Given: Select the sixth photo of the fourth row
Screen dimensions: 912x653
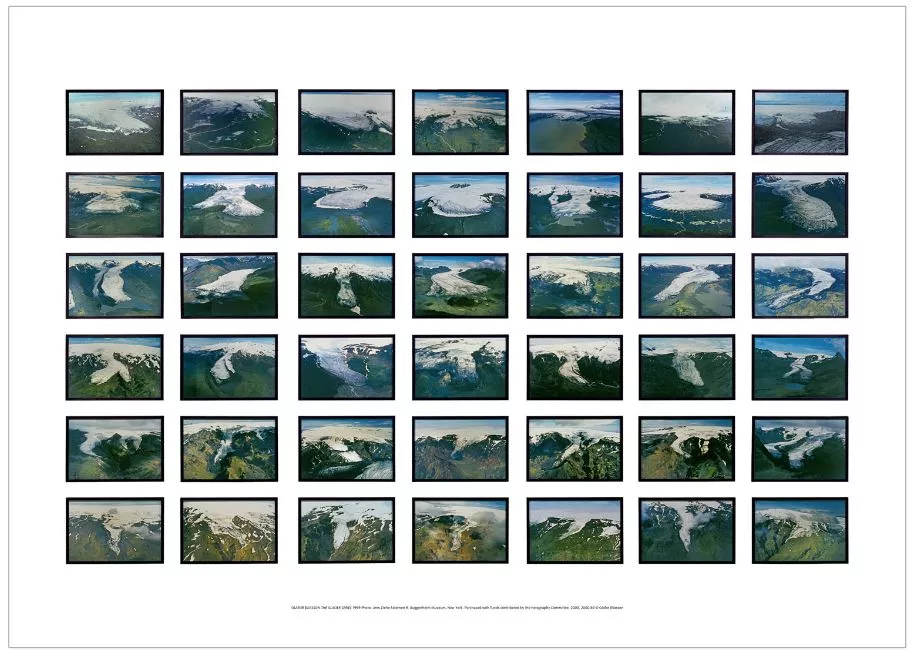Looking at the screenshot, I should (686, 364).
